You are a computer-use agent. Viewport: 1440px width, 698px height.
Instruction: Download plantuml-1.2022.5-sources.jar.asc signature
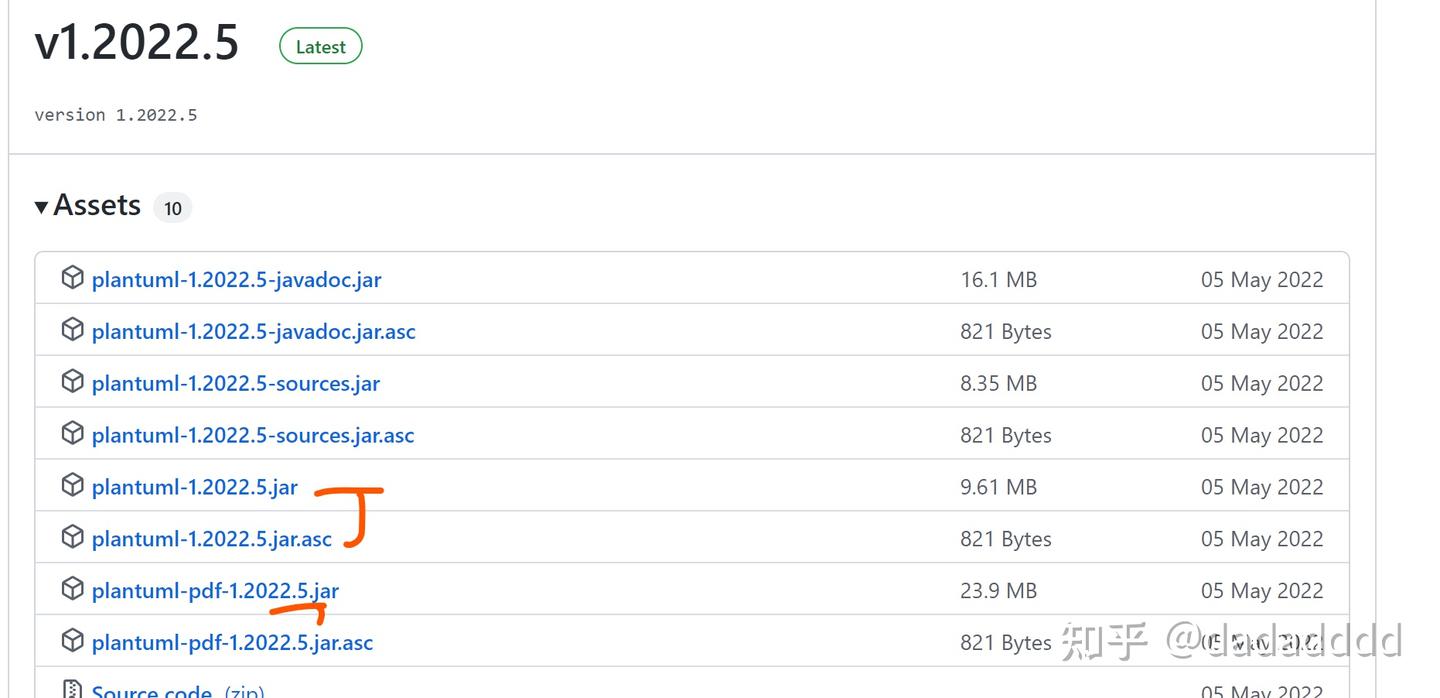coord(252,436)
